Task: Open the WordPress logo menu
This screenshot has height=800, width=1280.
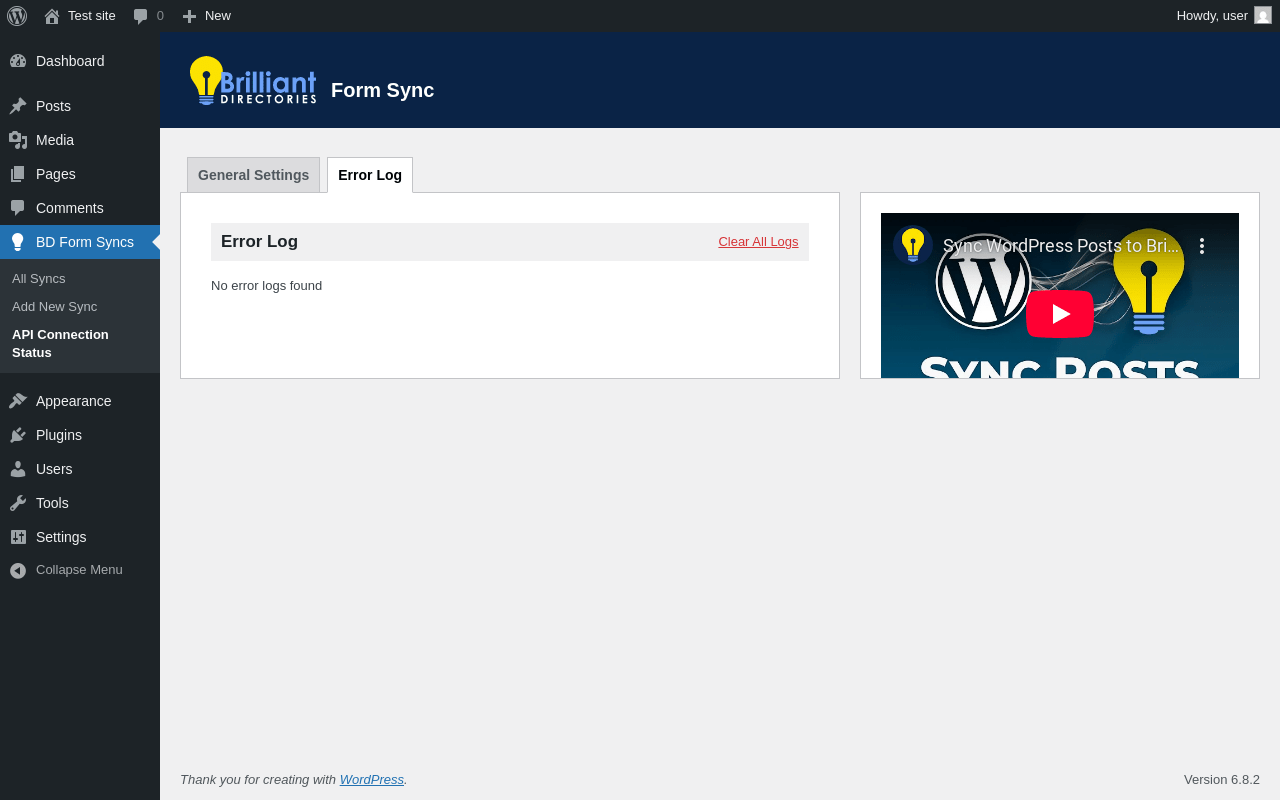Action: point(17,15)
